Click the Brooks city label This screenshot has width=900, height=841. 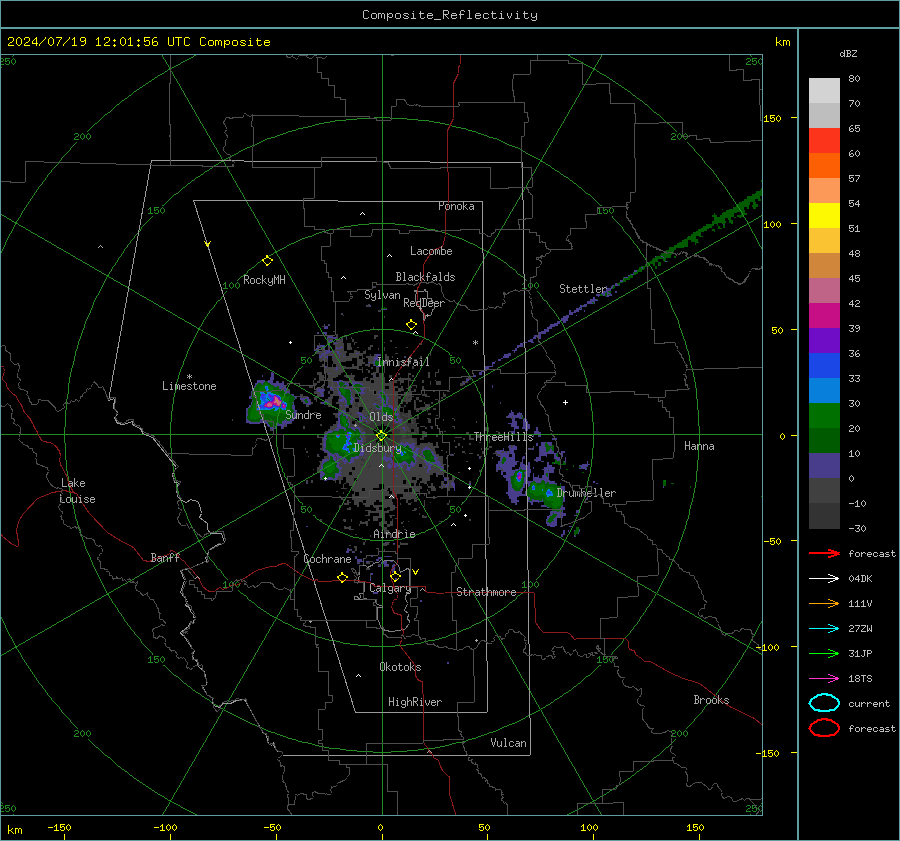pos(711,700)
